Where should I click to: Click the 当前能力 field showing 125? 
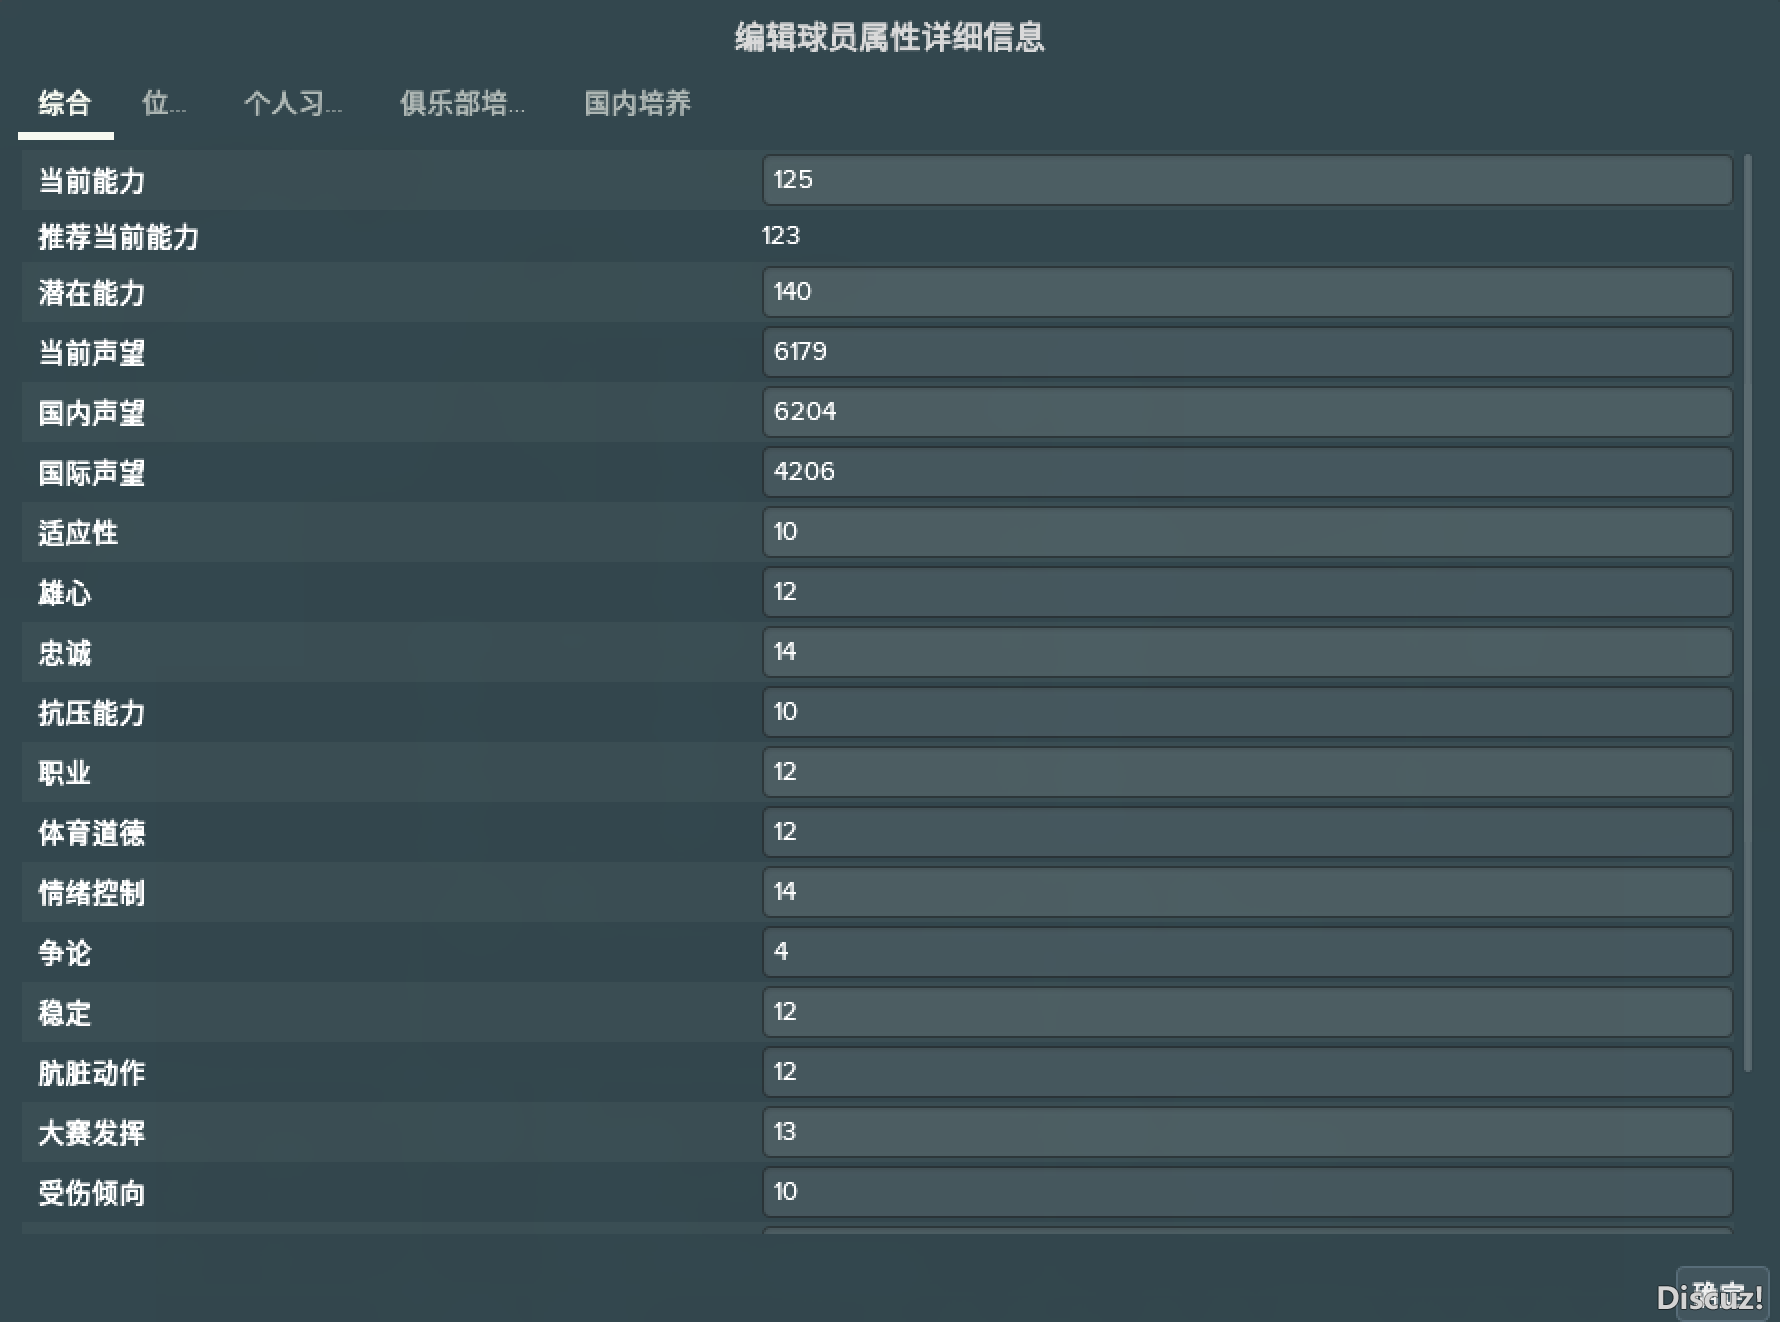point(1246,180)
